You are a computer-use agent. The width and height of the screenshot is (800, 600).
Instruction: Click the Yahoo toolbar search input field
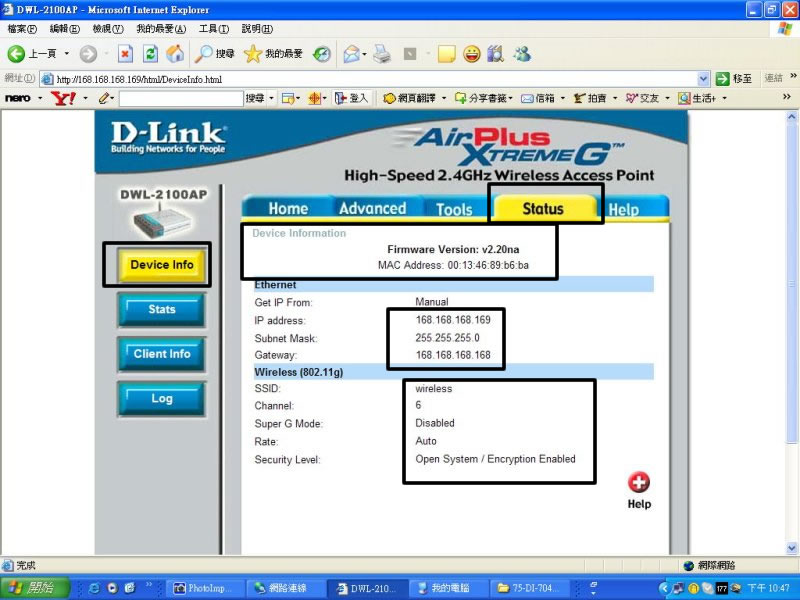[181, 98]
